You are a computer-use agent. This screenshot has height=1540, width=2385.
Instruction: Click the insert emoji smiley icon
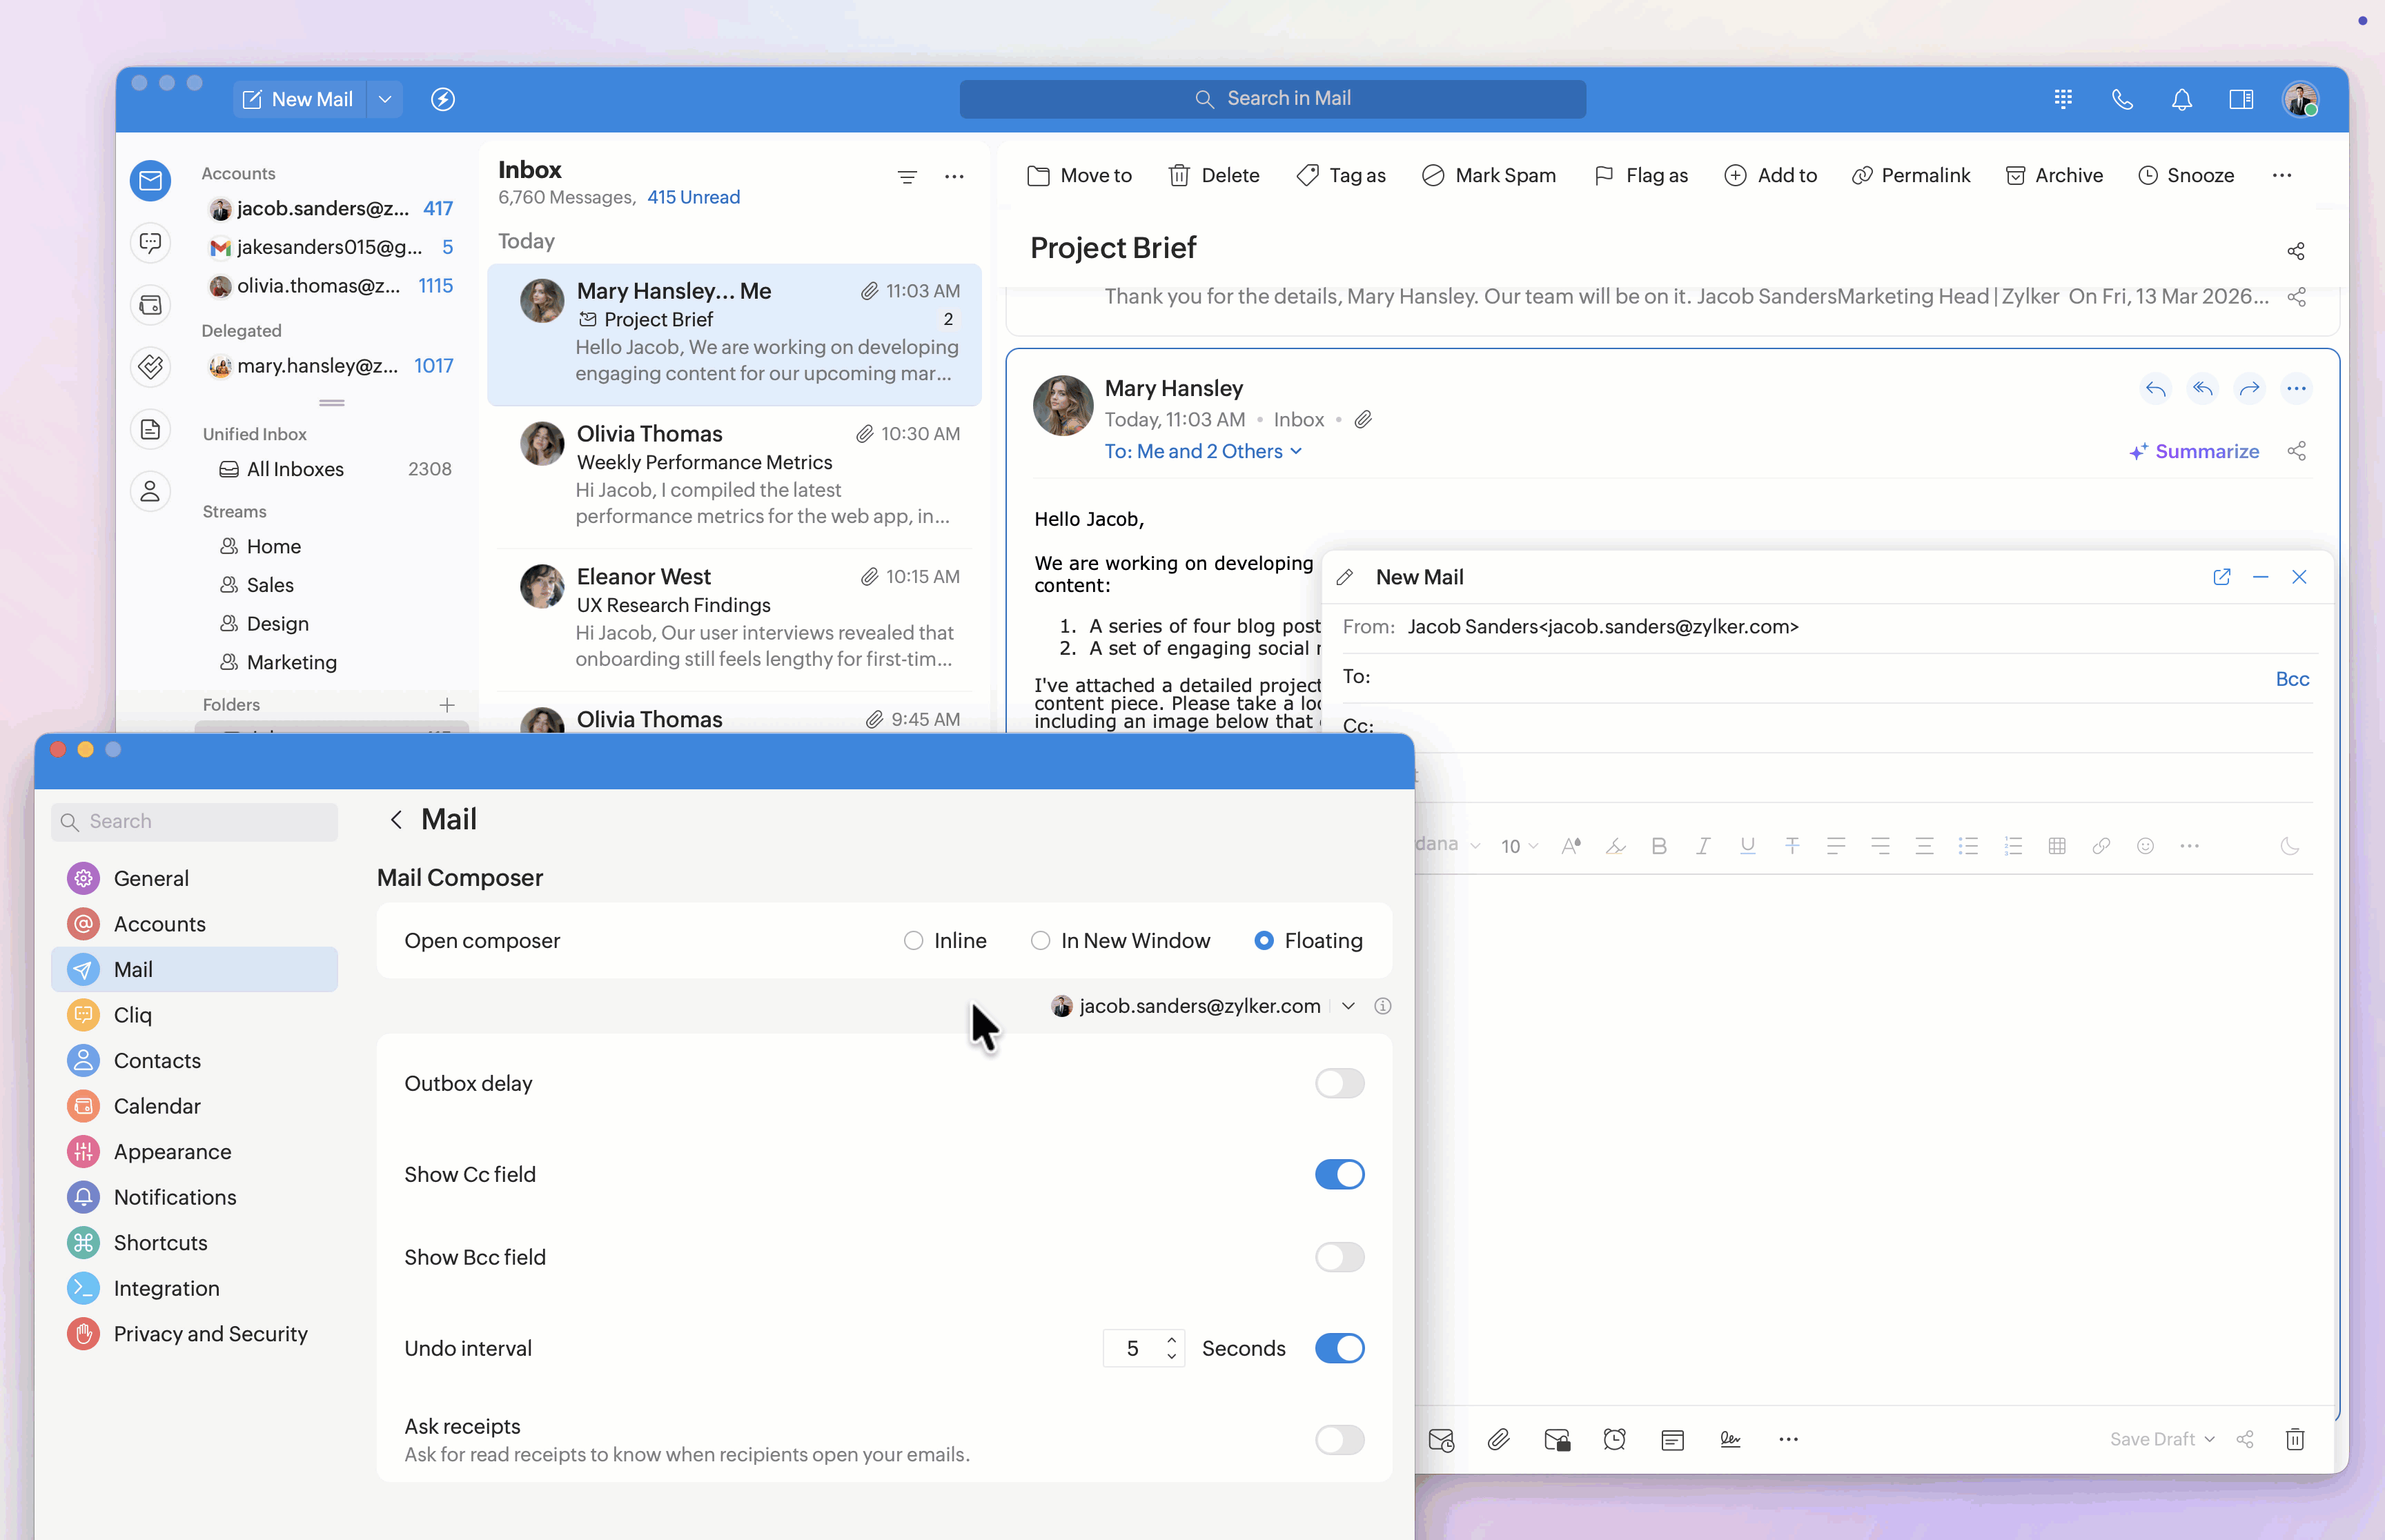(2145, 846)
